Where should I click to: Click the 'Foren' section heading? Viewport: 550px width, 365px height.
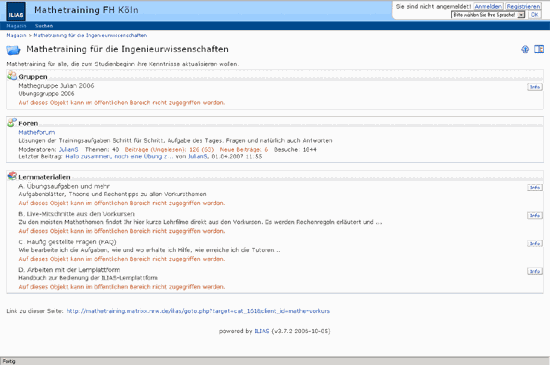coord(28,123)
